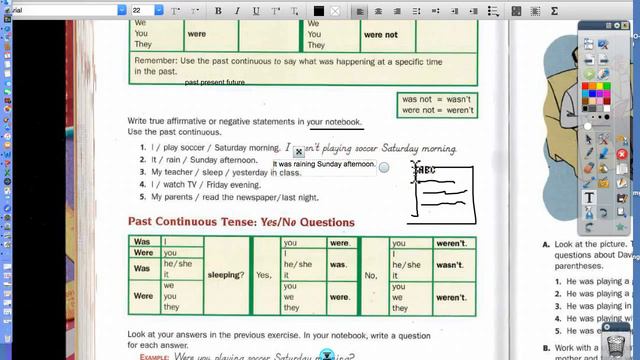Click the trash can at the bottom right
Screen dimensions: 640x360
[616, 345]
